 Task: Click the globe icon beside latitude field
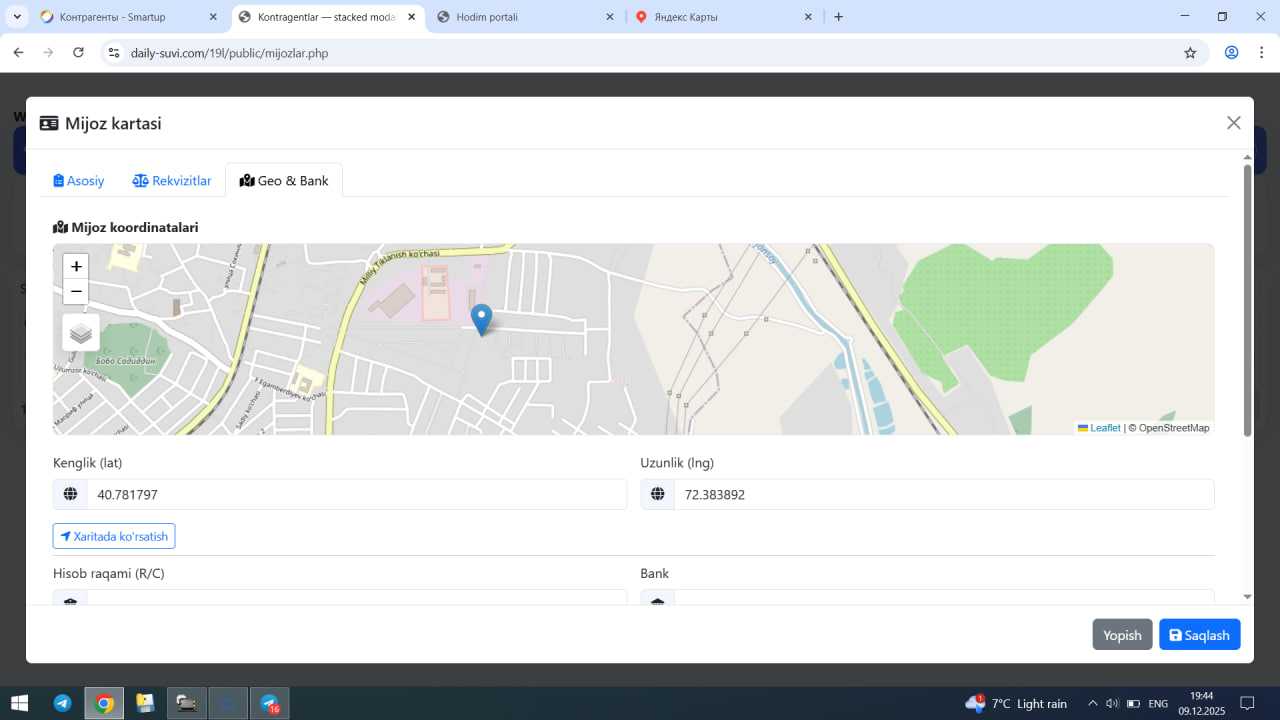pos(70,494)
